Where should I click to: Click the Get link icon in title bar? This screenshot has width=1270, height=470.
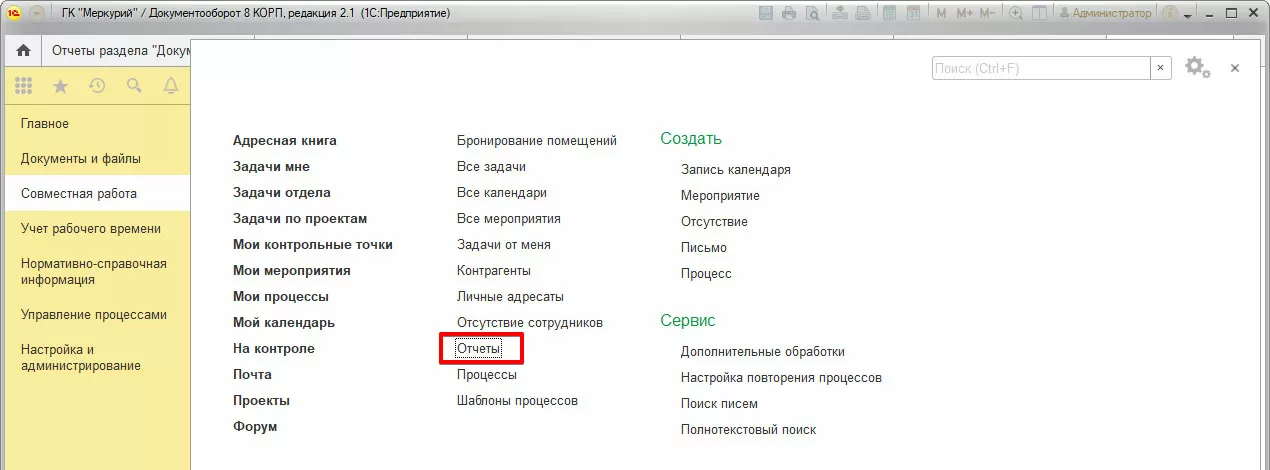tap(840, 13)
